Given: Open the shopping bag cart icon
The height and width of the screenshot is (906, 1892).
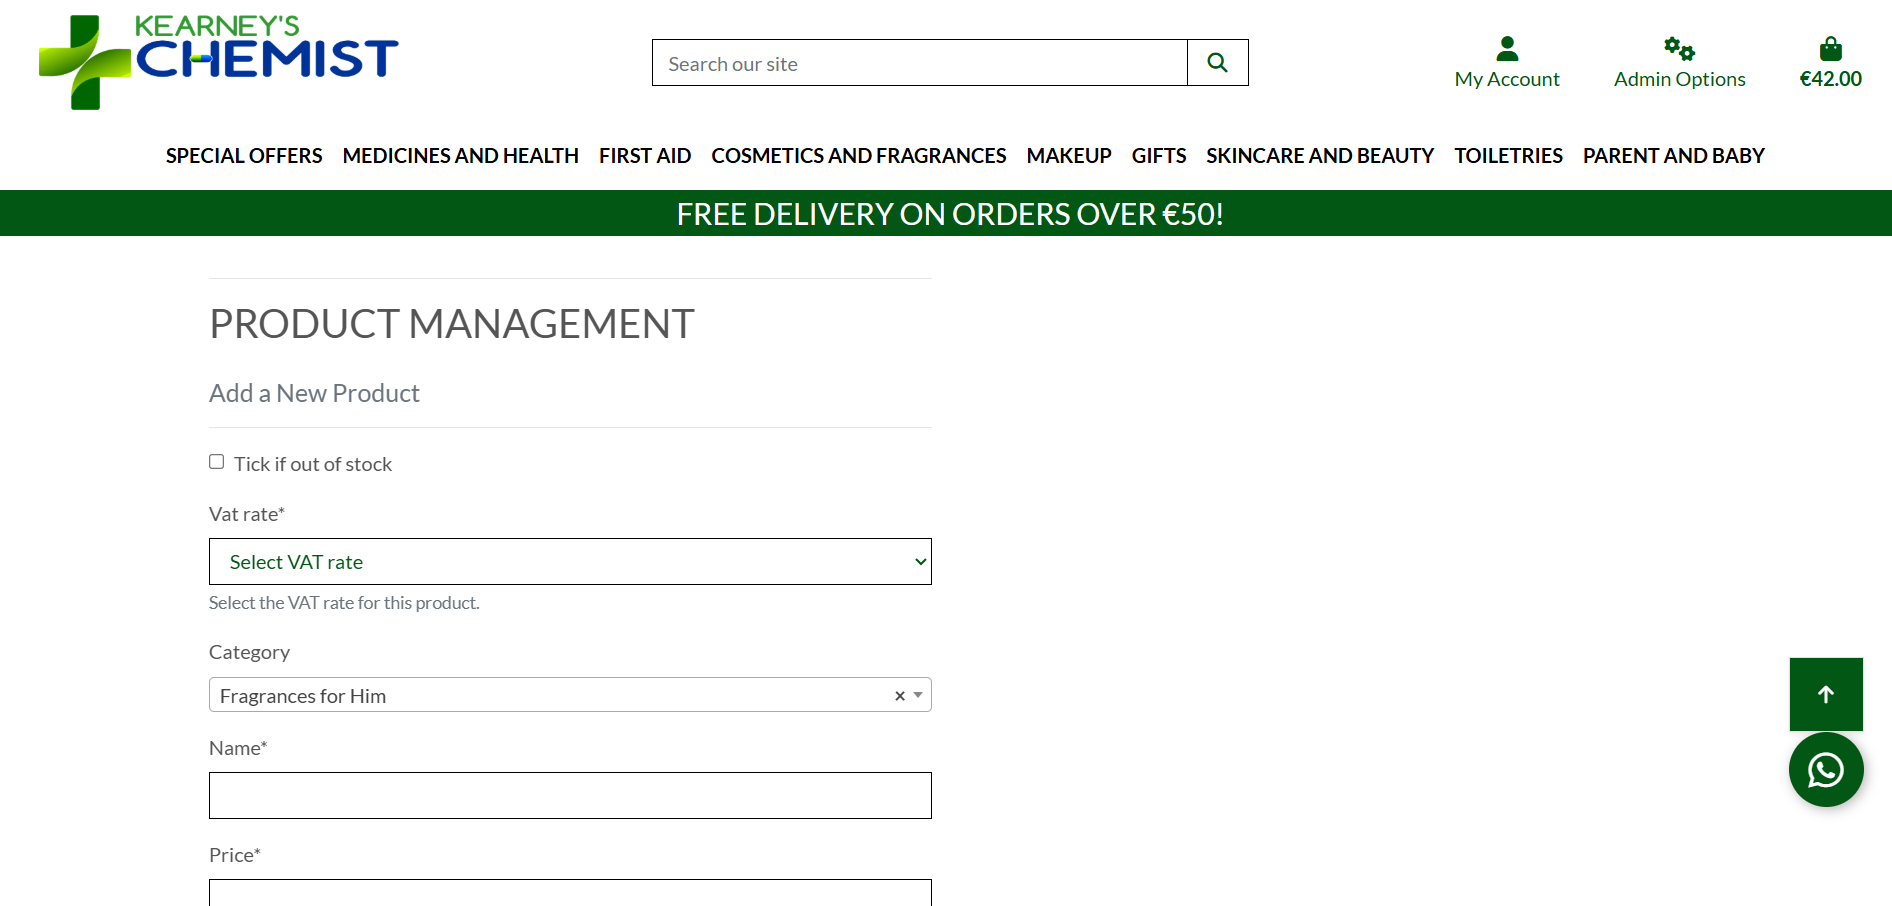Looking at the screenshot, I should (1830, 48).
